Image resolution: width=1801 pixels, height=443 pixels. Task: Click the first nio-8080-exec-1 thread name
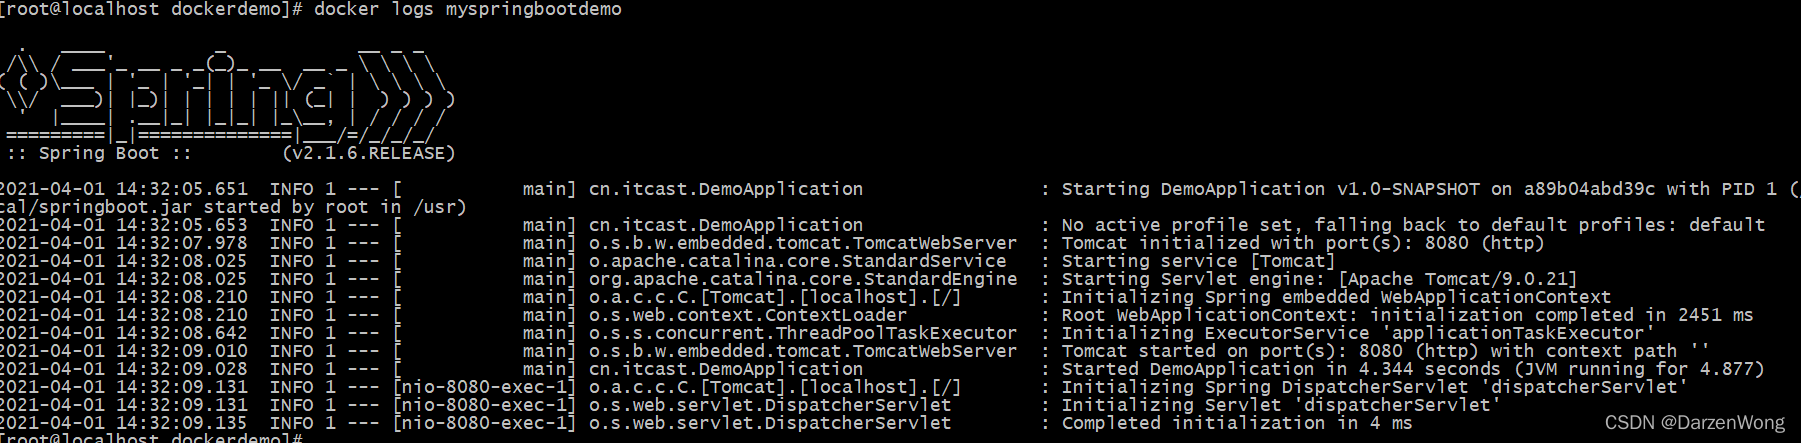tap(485, 387)
